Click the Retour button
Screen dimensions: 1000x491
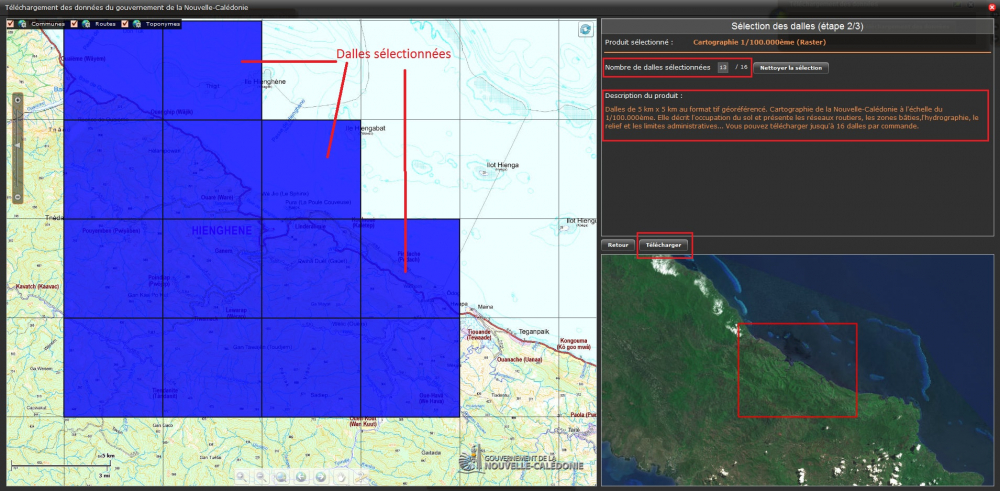coord(618,245)
